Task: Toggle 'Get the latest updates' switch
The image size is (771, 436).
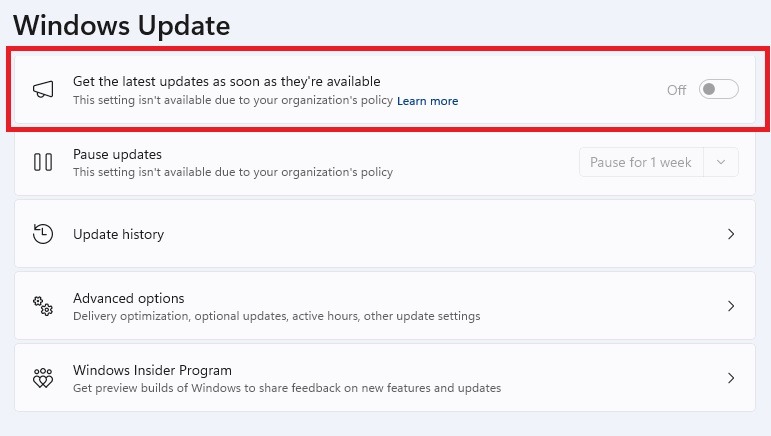Action: [718, 89]
